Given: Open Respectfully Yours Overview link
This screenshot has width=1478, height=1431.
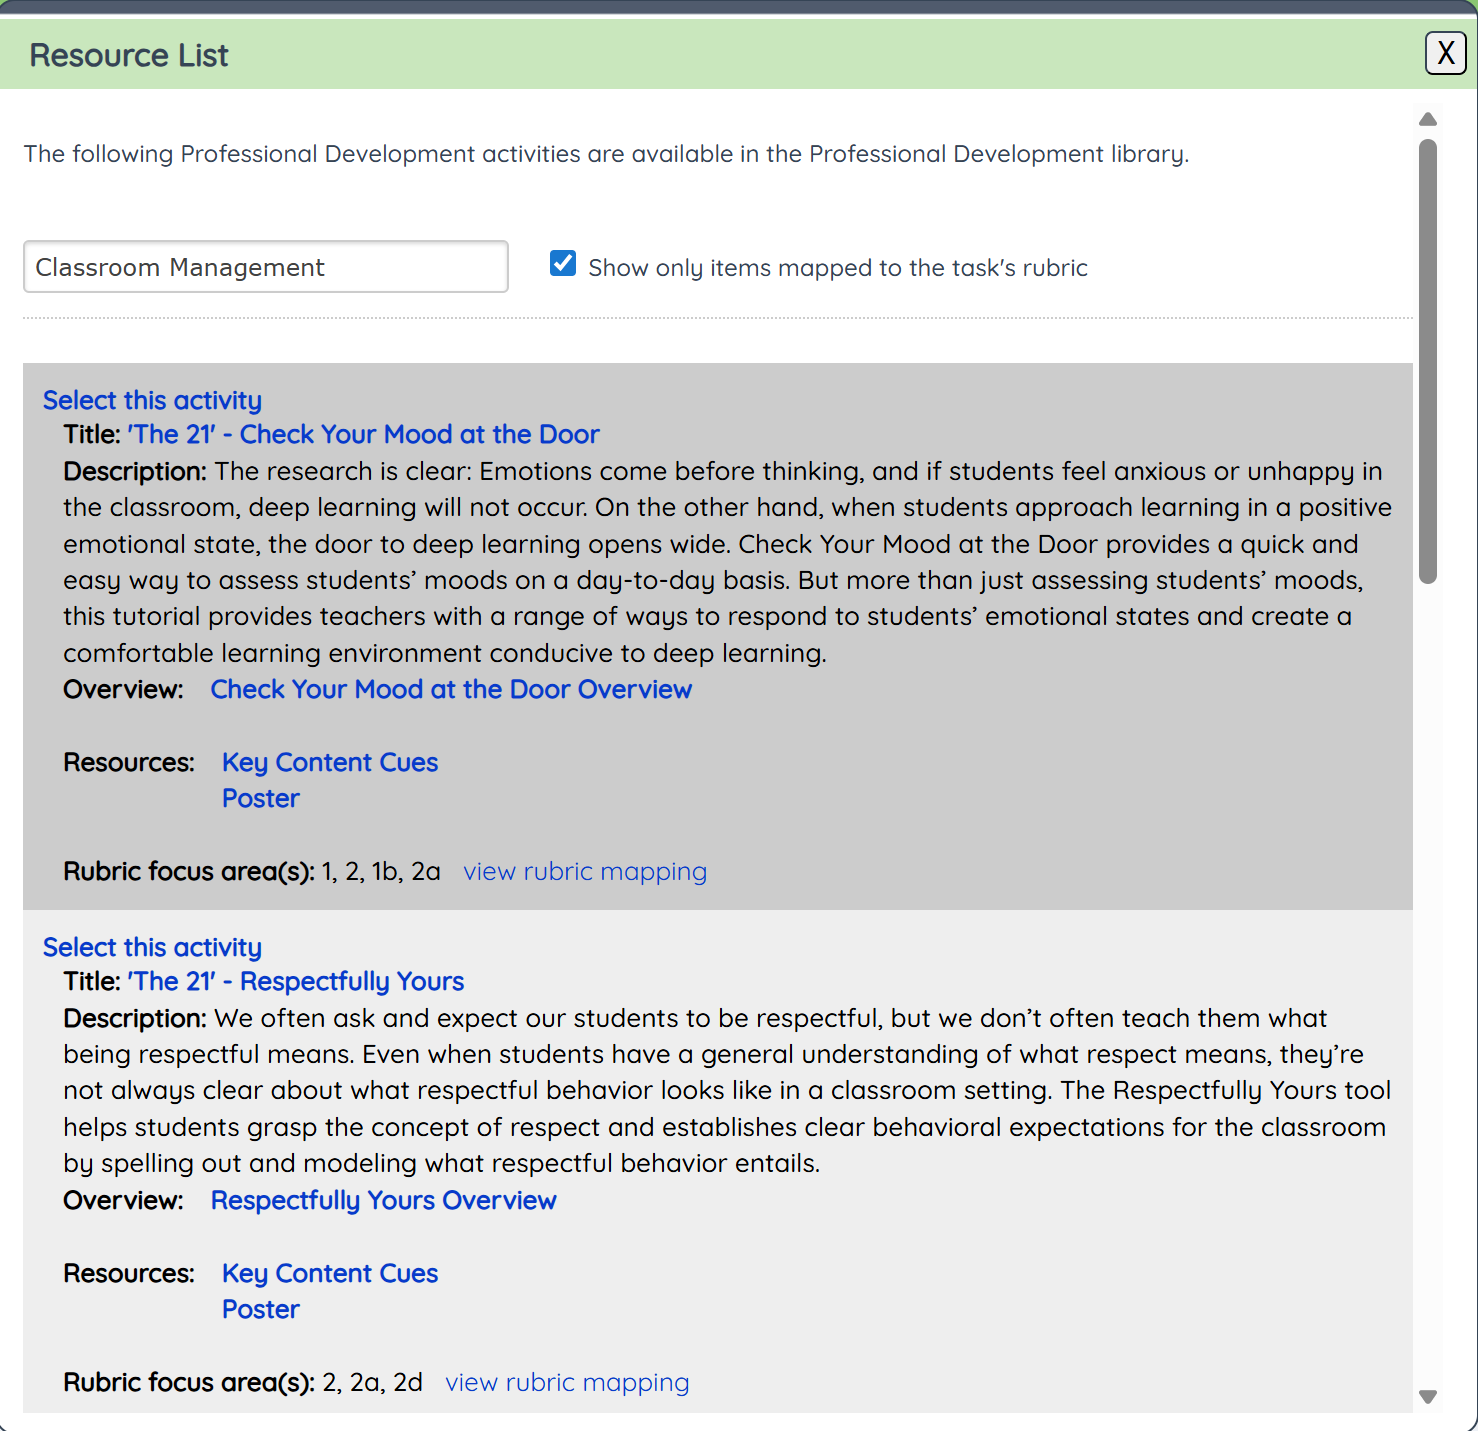Looking at the screenshot, I should pos(384,1200).
